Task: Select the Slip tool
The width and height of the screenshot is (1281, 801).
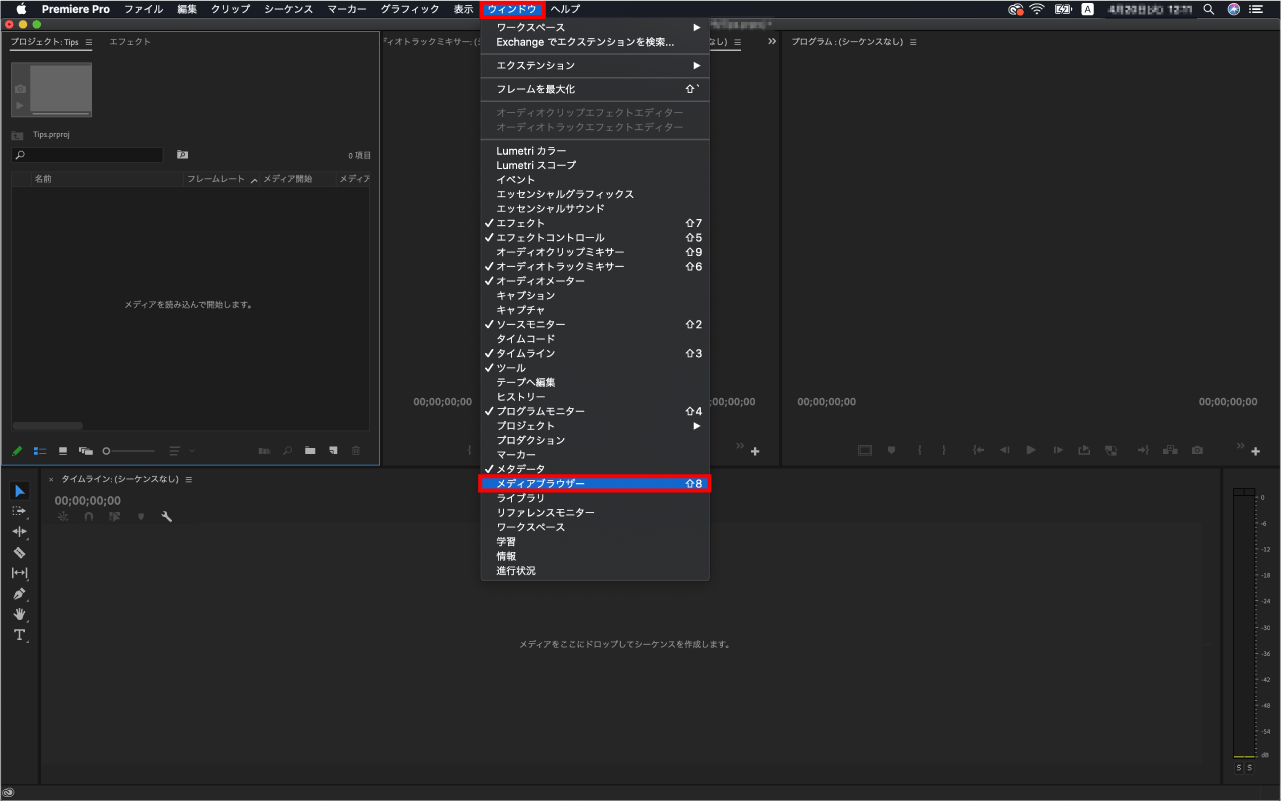Action: coord(19,573)
